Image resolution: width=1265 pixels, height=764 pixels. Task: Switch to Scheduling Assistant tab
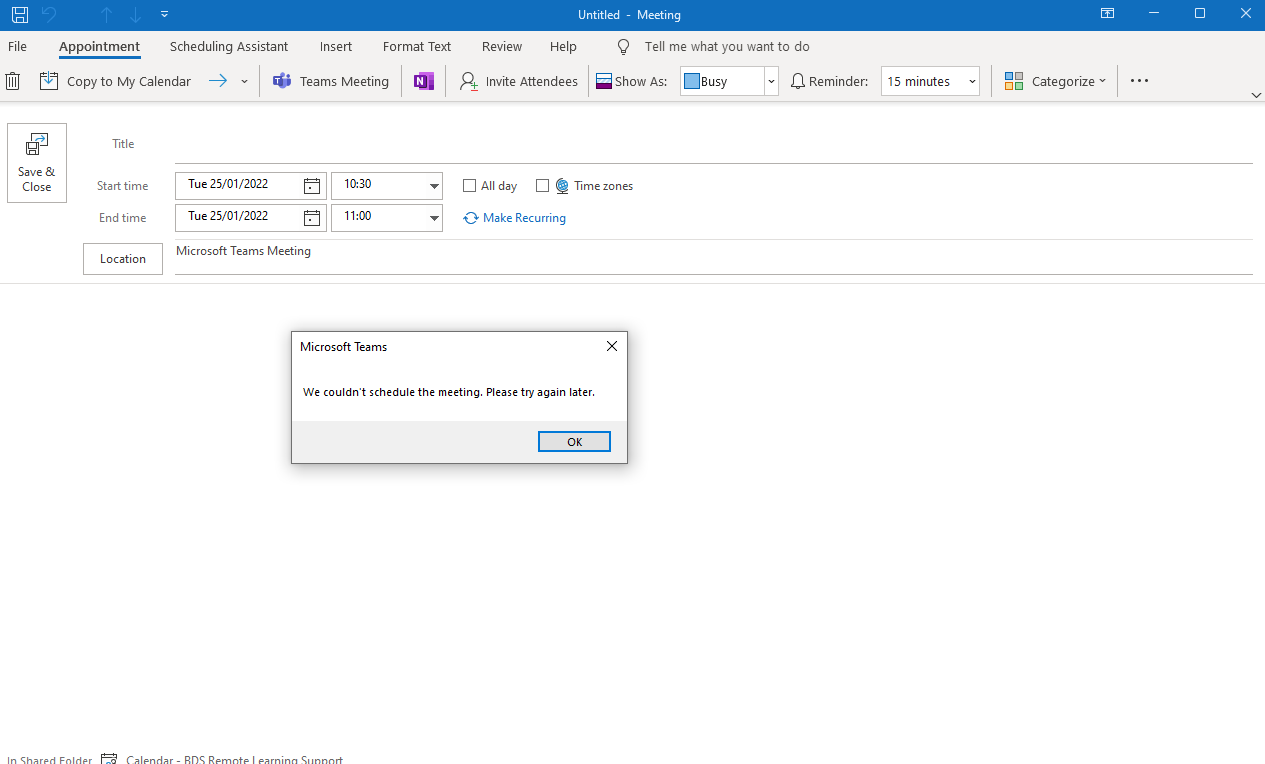[x=229, y=46]
